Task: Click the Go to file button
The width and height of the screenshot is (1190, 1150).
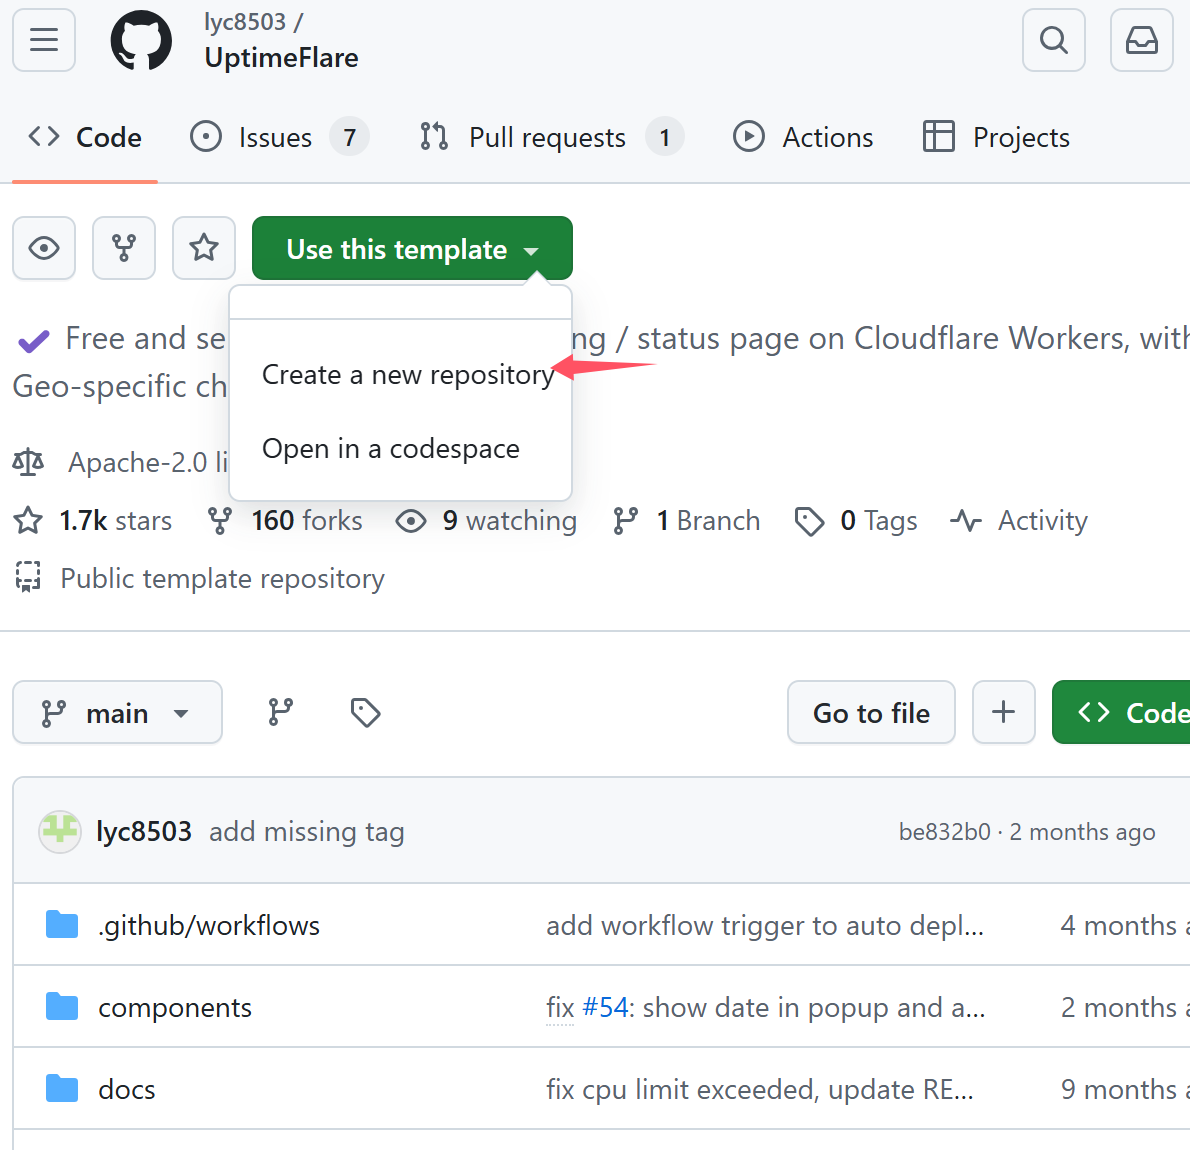Action: click(871, 712)
